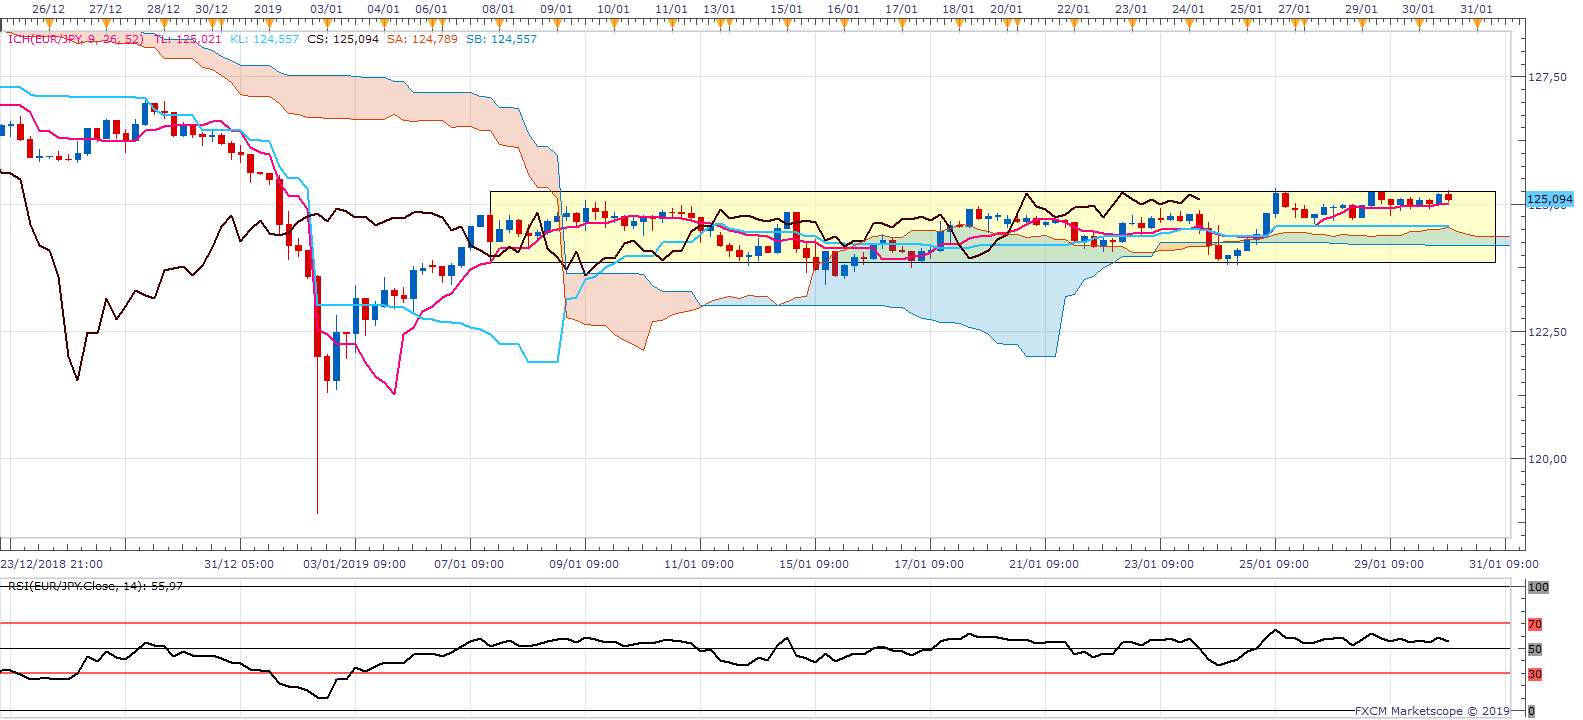Select the ICH(EUR/JPY, 9, 26, 52) indicator label
This screenshot has height=720, width=1583.
pyautogui.click(x=76, y=40)
